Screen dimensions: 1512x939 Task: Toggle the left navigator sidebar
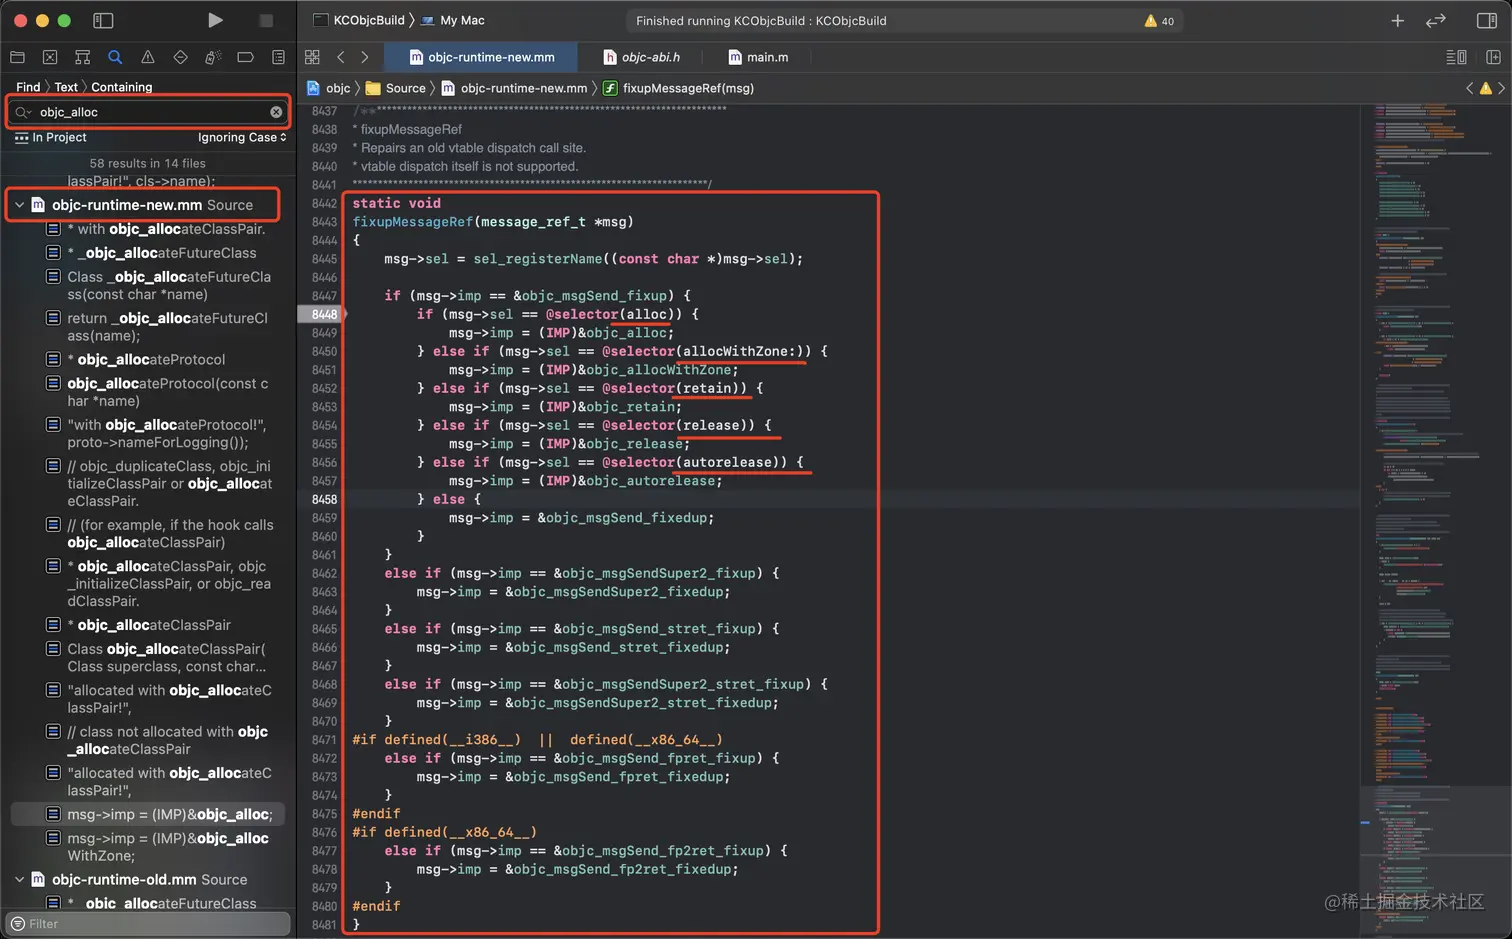tap(103, 20)
